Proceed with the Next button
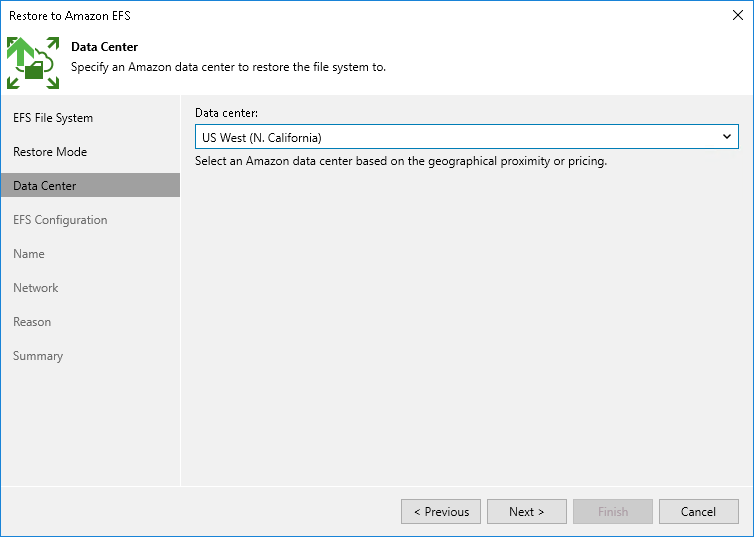Screen dimensions: 754x537 coord(527,512)
